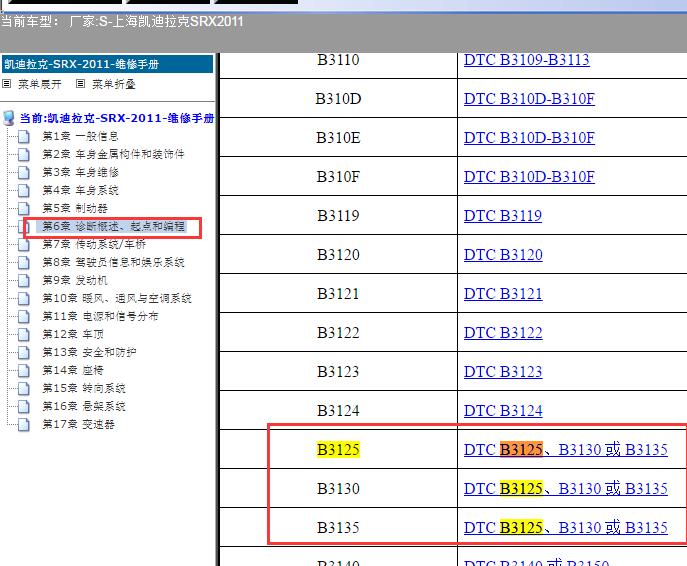
Task: Click the page icon for 第3章 车身维修
Action: coord(24,172)
